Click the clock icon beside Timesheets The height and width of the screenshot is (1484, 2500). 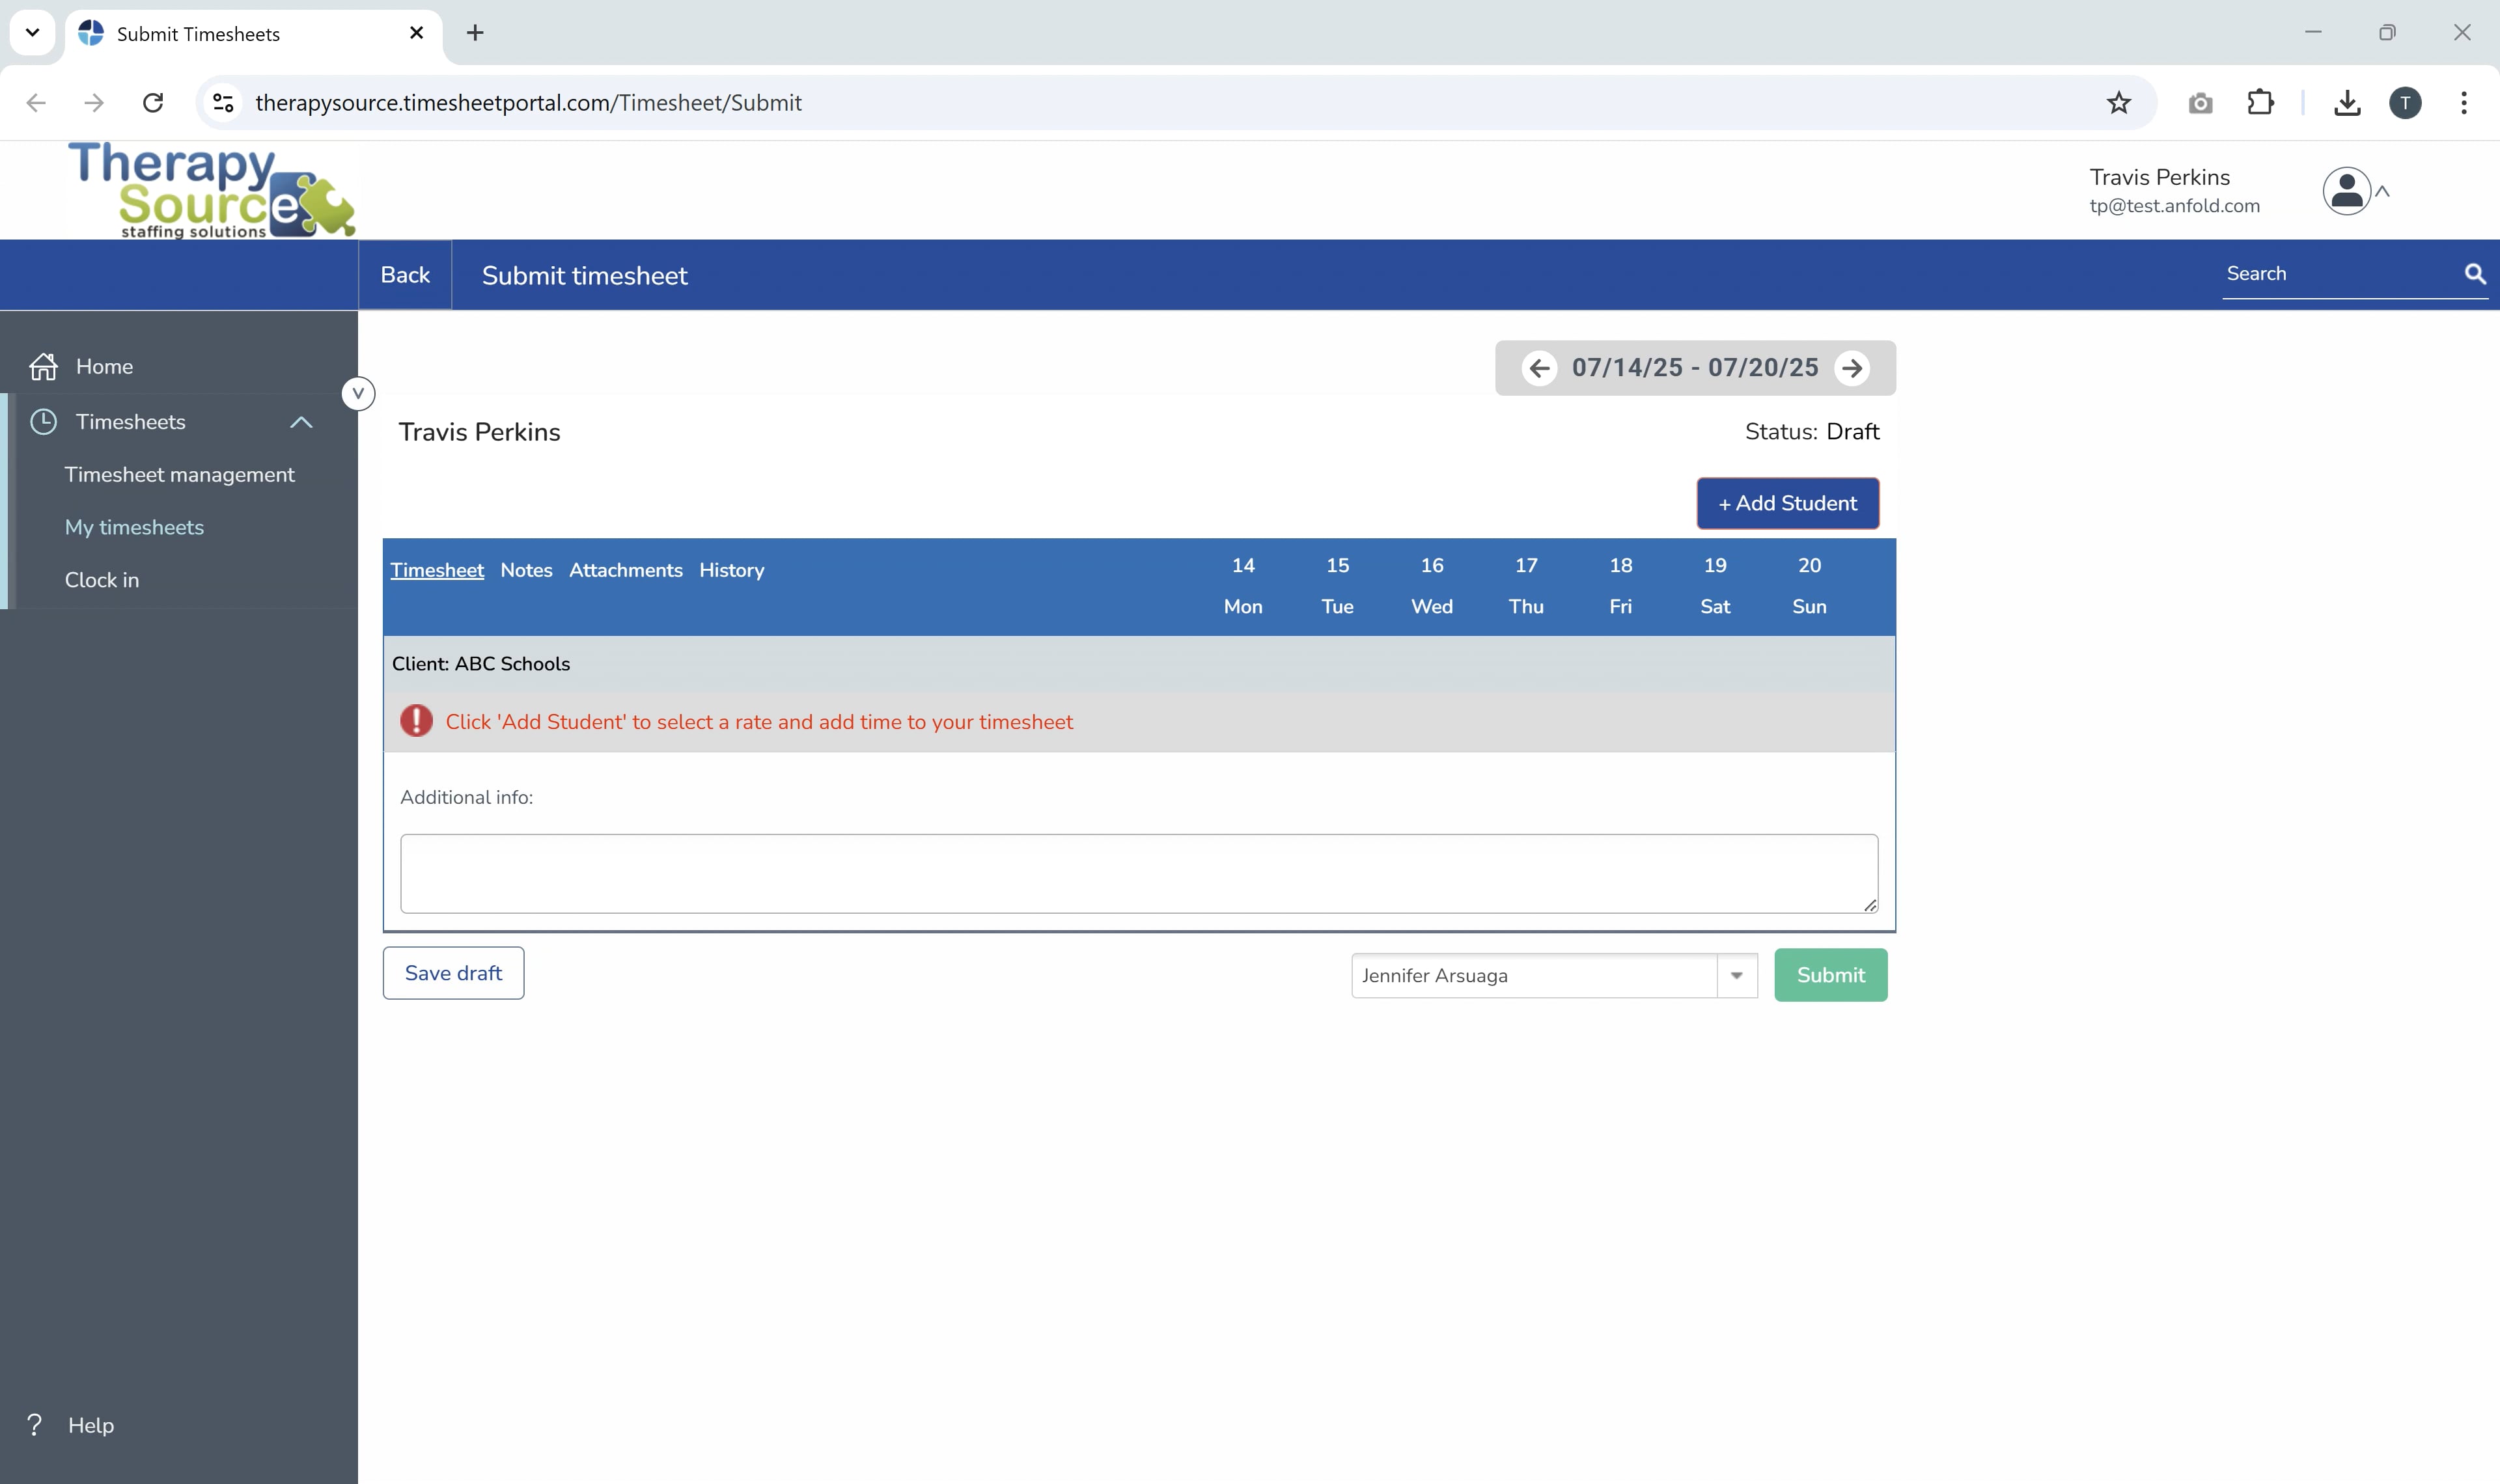point(44,421)
